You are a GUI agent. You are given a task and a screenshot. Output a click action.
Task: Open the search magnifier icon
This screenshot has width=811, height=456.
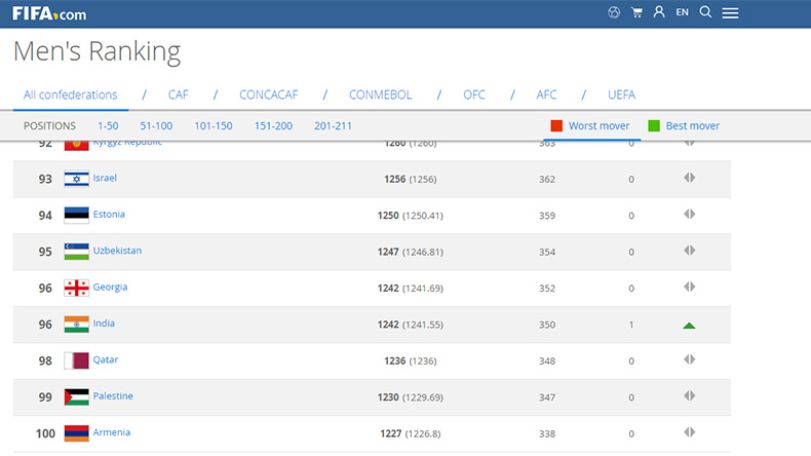(705, 12)
